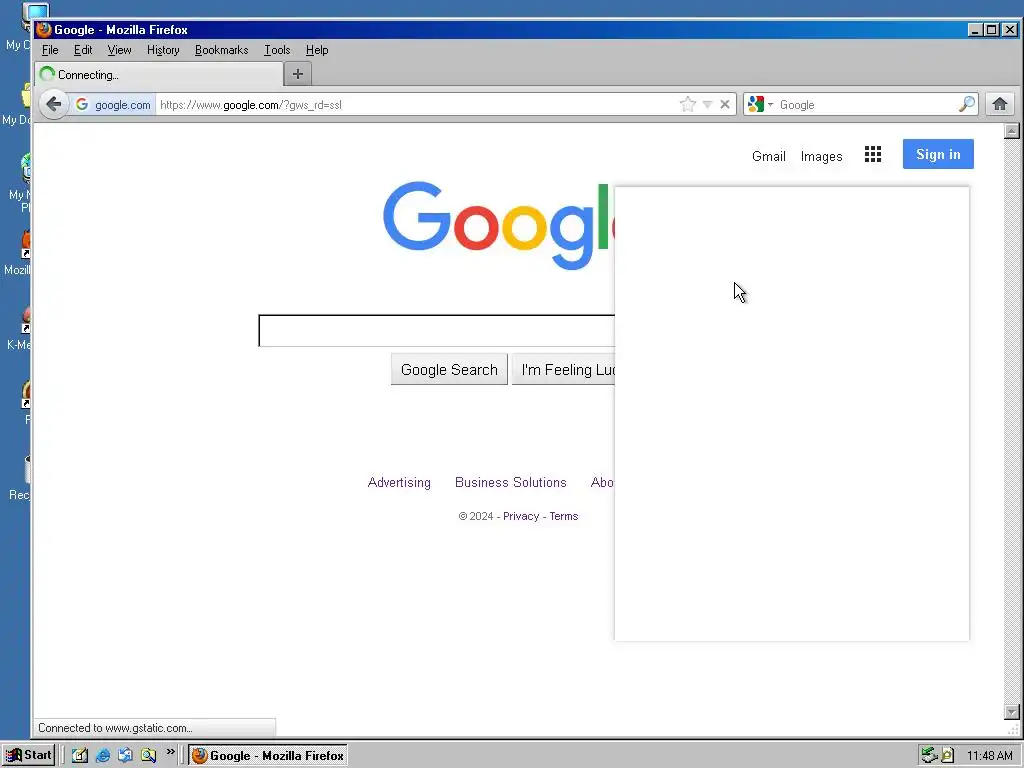Click the vertical scrollbar down arrow
This screenshot has width=1024, height=768.
tap(1012, 712)
